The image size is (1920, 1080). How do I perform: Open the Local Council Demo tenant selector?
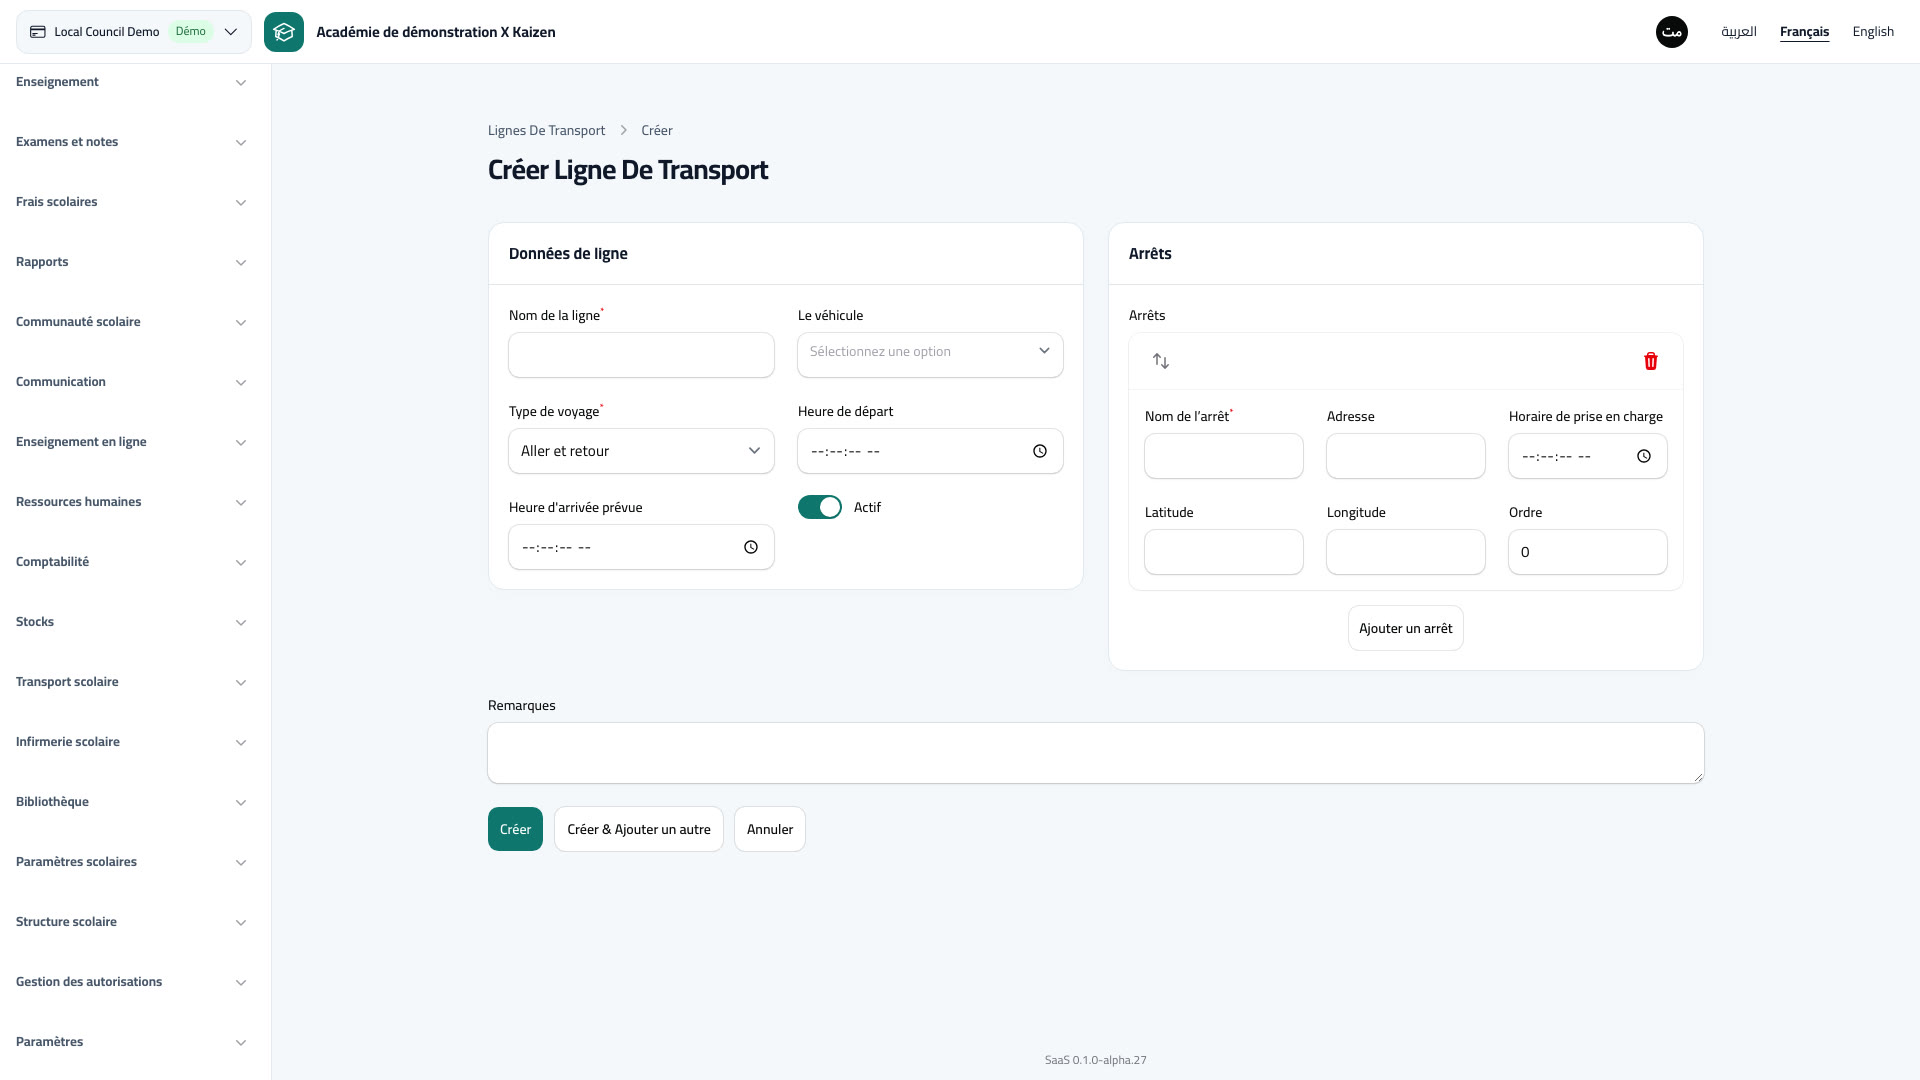[134, 32]
